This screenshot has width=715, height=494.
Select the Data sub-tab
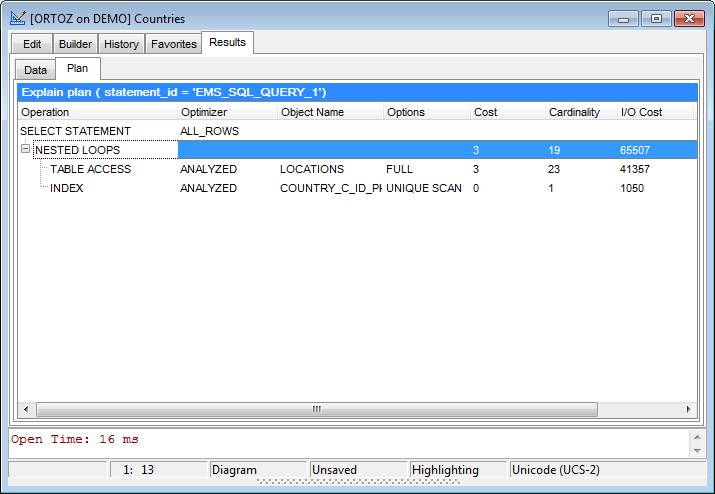(x=36, y=70)
